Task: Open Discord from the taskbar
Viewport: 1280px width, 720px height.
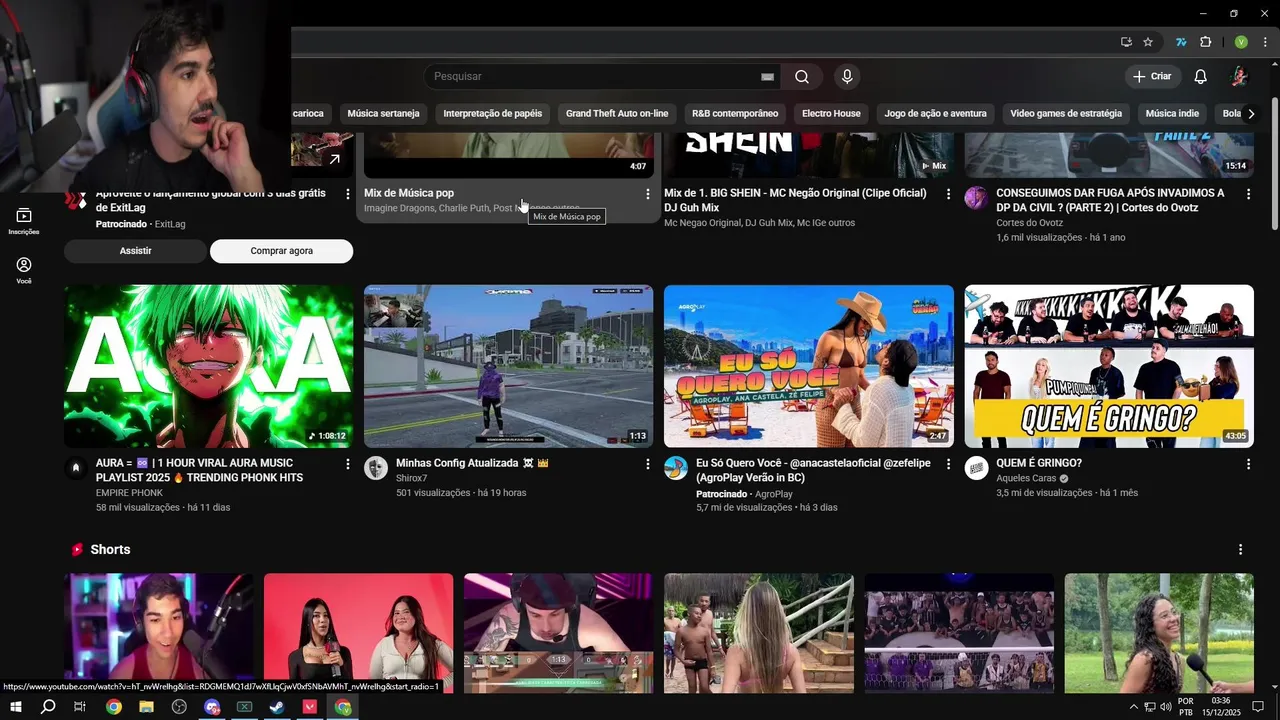Action: point(212,707)
